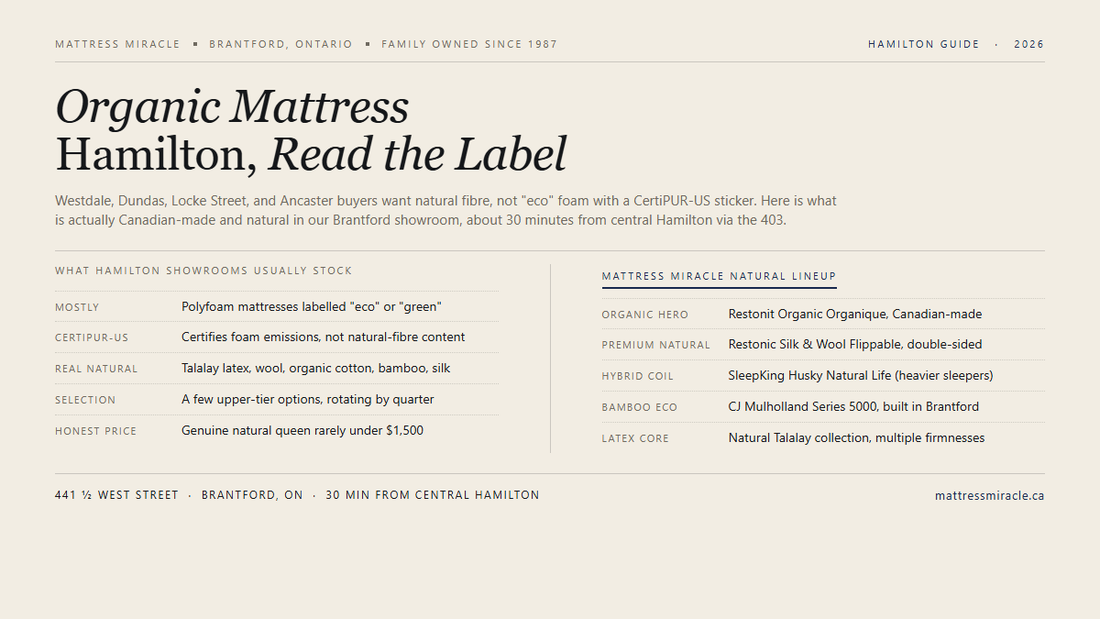Click 'Restonit Organic Organique, Canadian-made'
Image resolution: width=1100 pixels, height=619 pixels.
pyautogui.click(x=855, y=314)
